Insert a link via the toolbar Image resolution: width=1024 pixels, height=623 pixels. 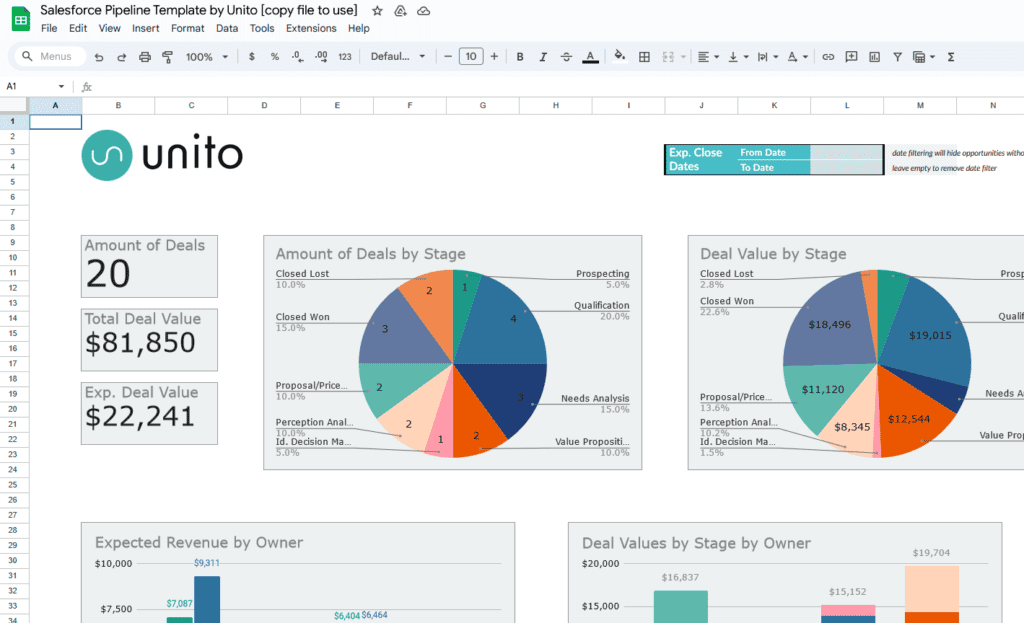click(826, 56)
